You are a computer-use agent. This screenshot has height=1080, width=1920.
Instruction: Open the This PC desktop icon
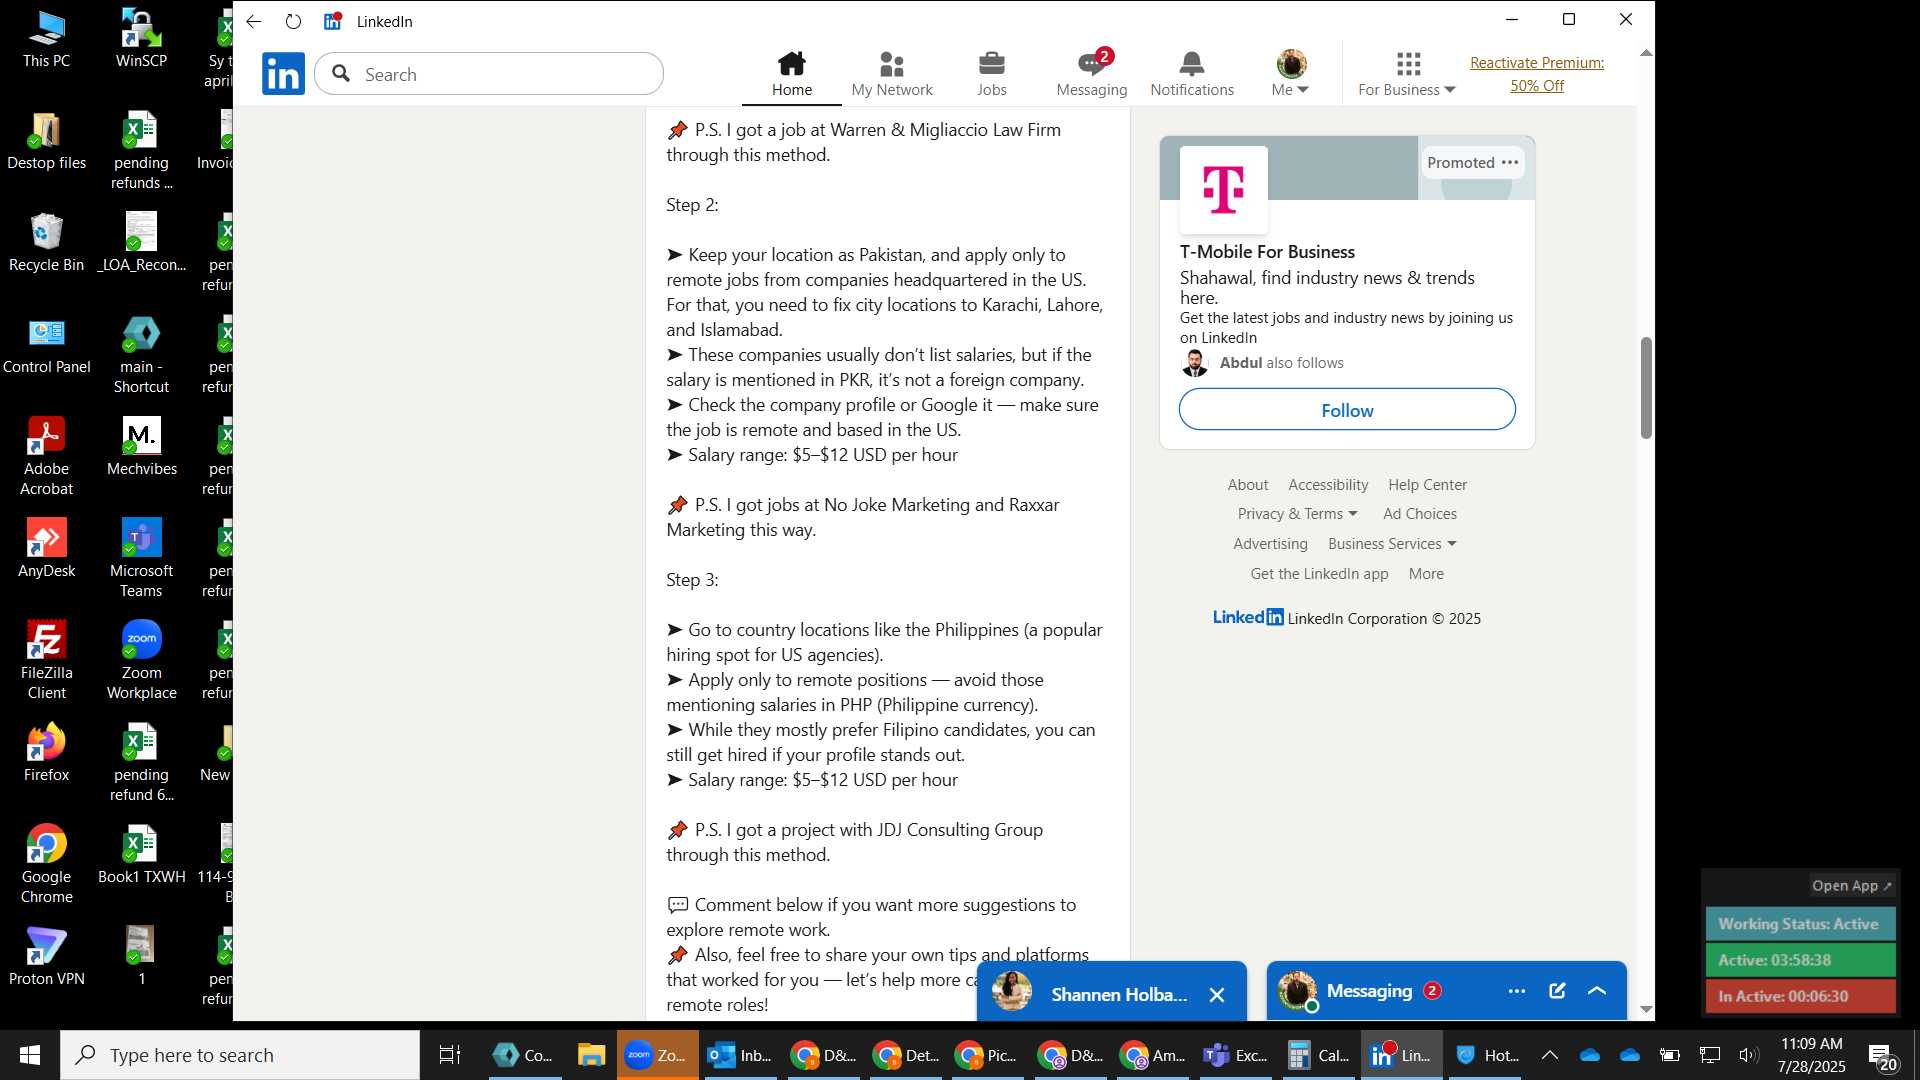click(46, 40)
